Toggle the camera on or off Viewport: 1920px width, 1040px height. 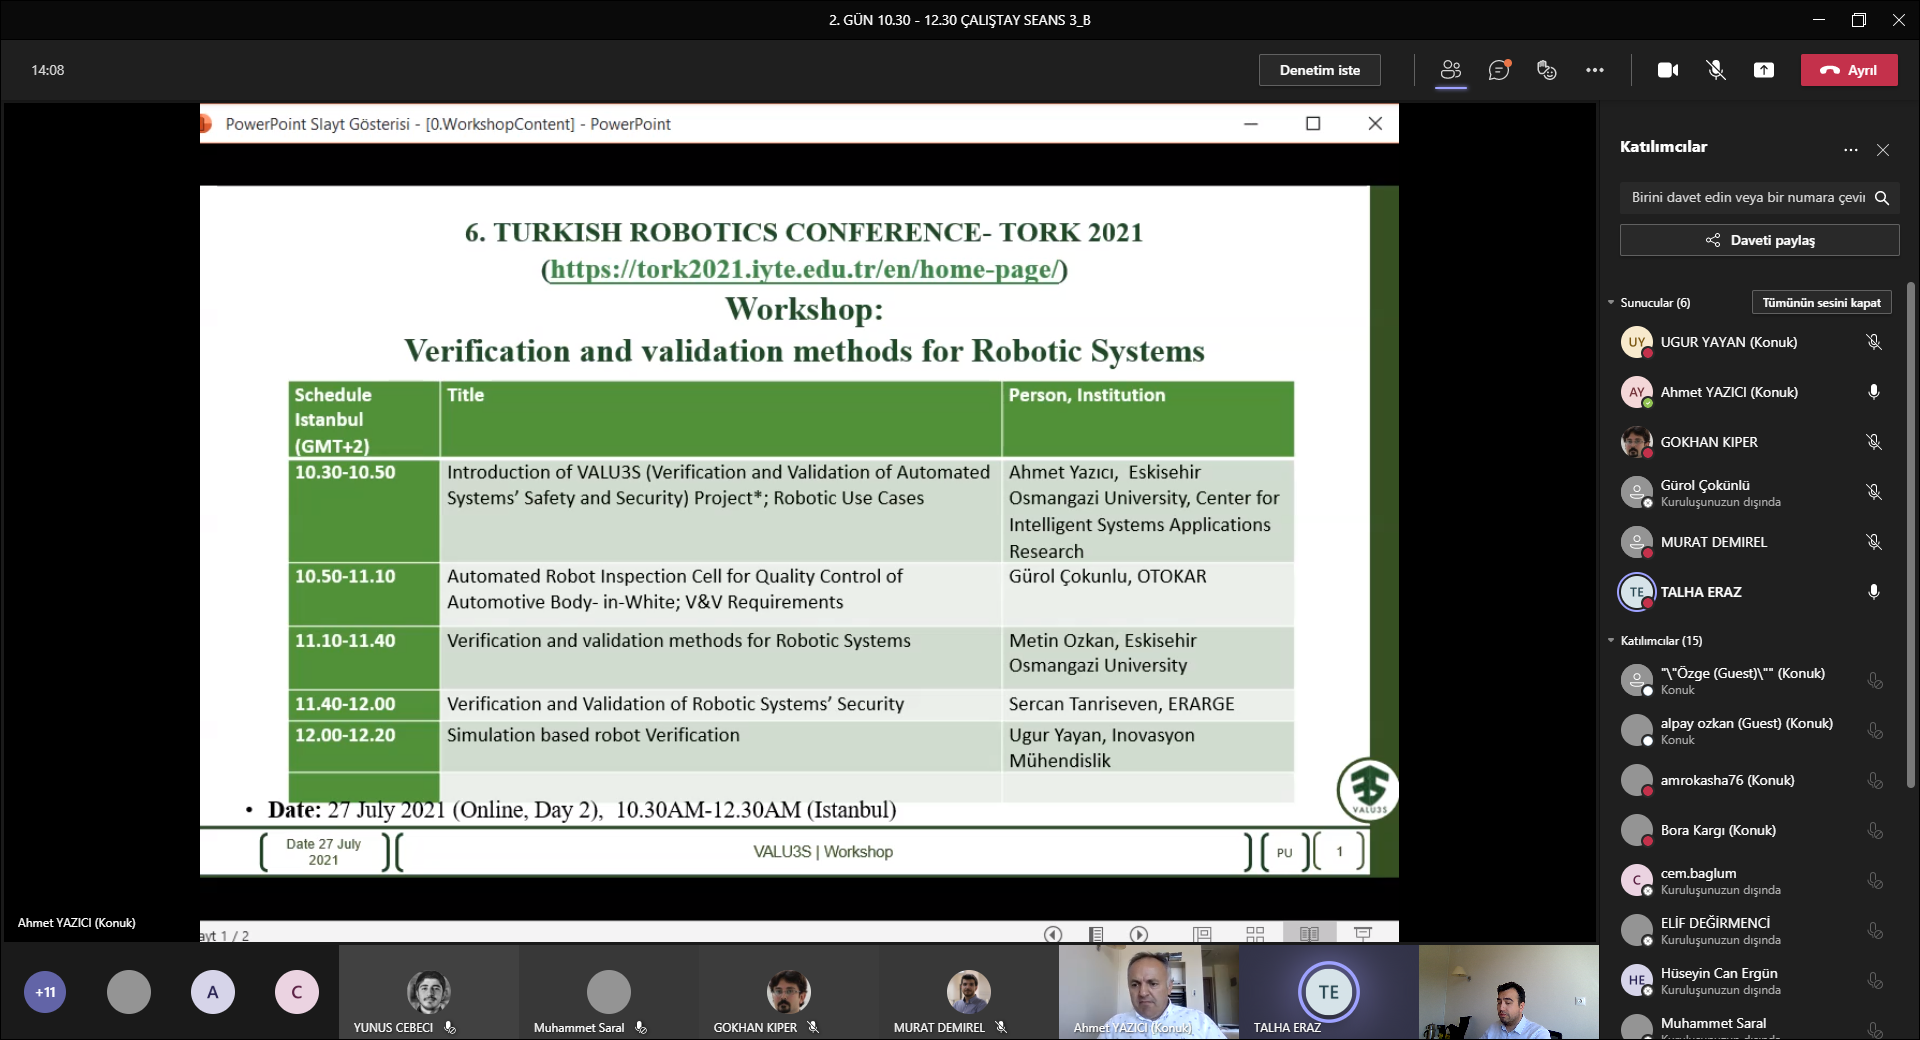click(1668, 70)
